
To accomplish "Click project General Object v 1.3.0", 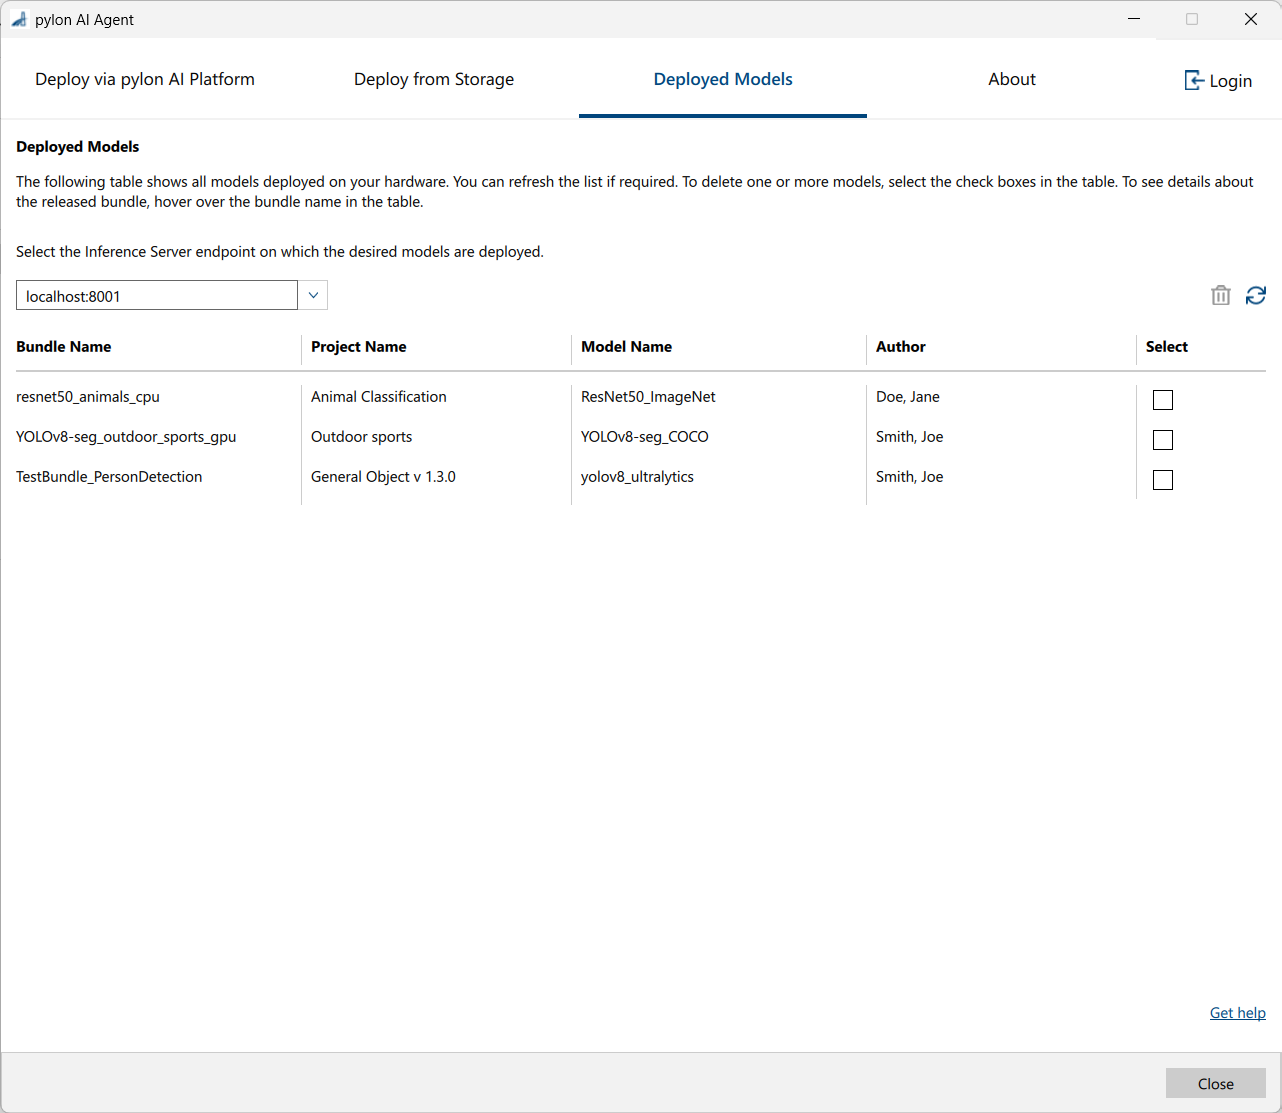I will coord(383,477).
